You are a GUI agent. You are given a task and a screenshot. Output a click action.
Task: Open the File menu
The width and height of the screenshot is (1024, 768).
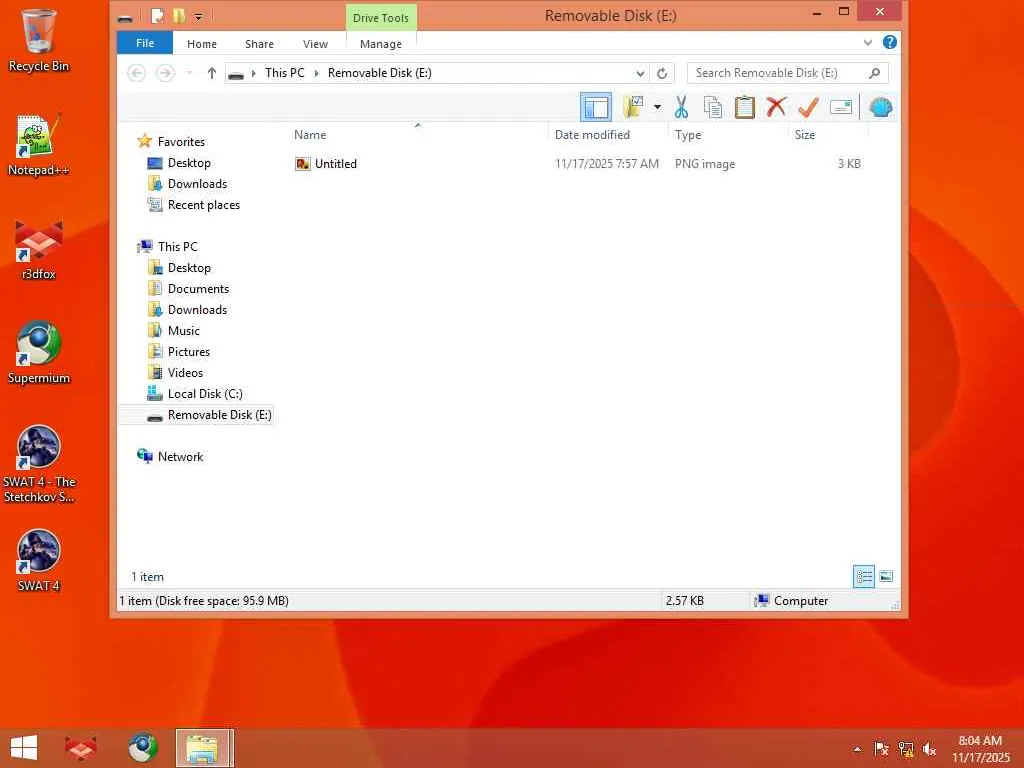(x=145, y=43)
